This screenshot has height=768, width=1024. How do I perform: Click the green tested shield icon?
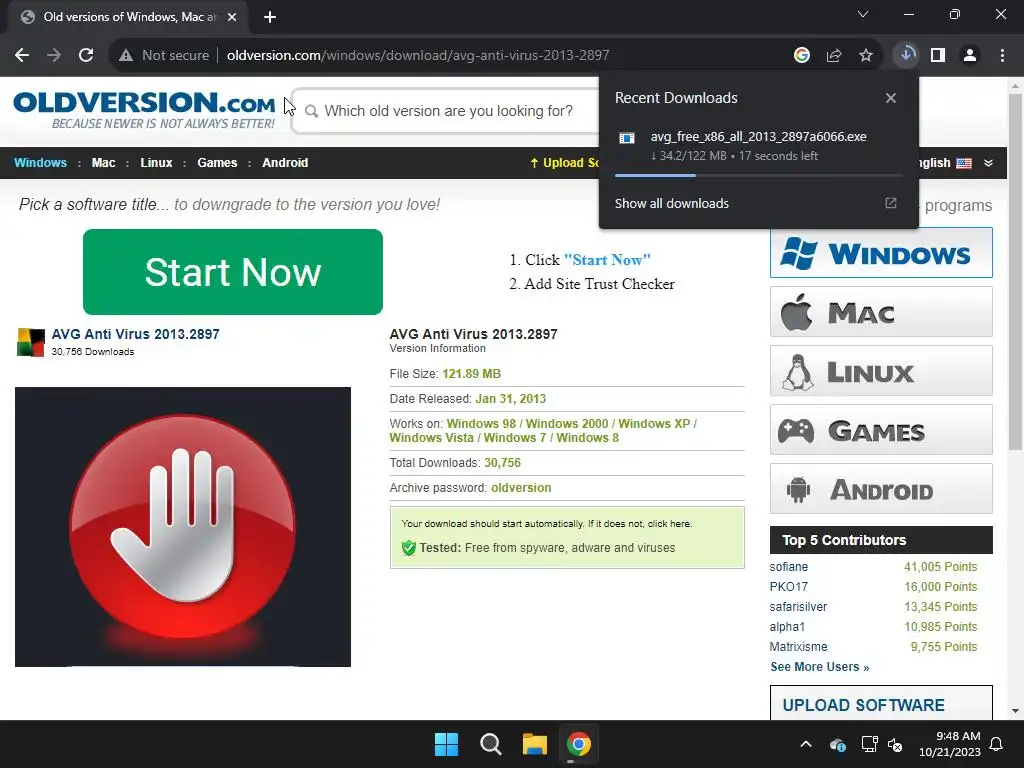pyautogui.click(x=409, y=548)
